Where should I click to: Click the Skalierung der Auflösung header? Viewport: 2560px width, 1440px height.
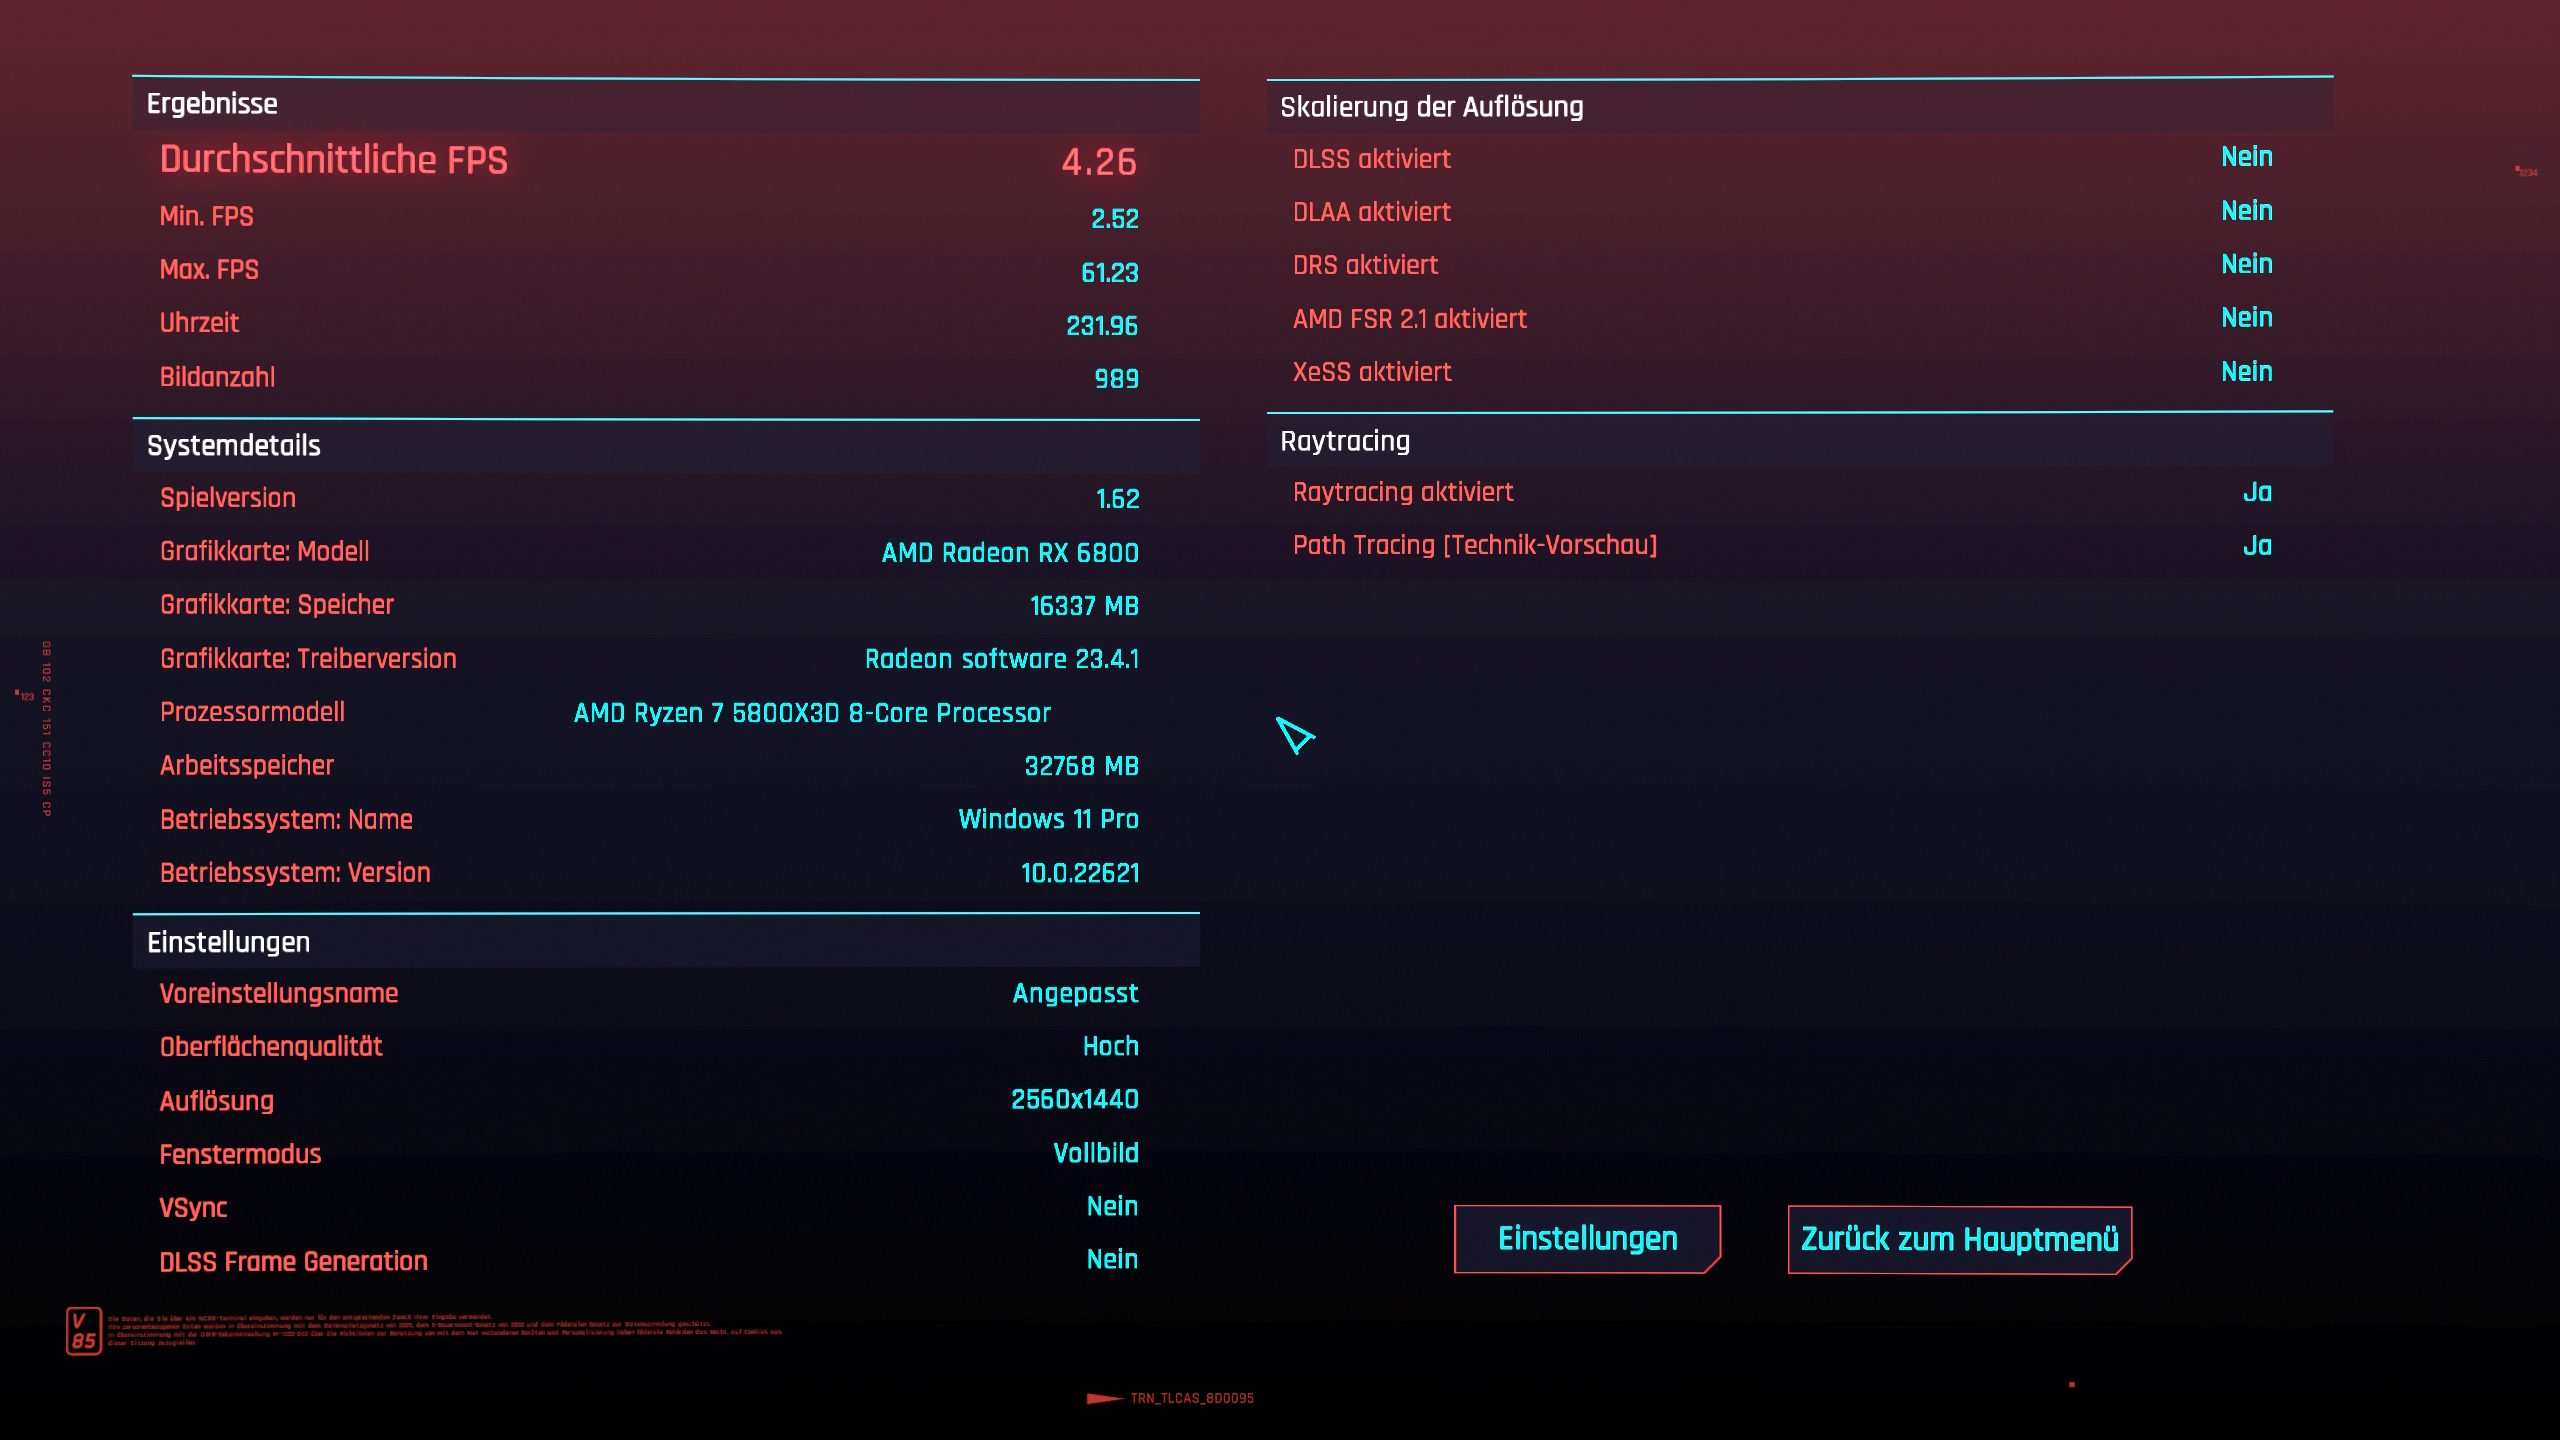click(x=1431, y=107)
